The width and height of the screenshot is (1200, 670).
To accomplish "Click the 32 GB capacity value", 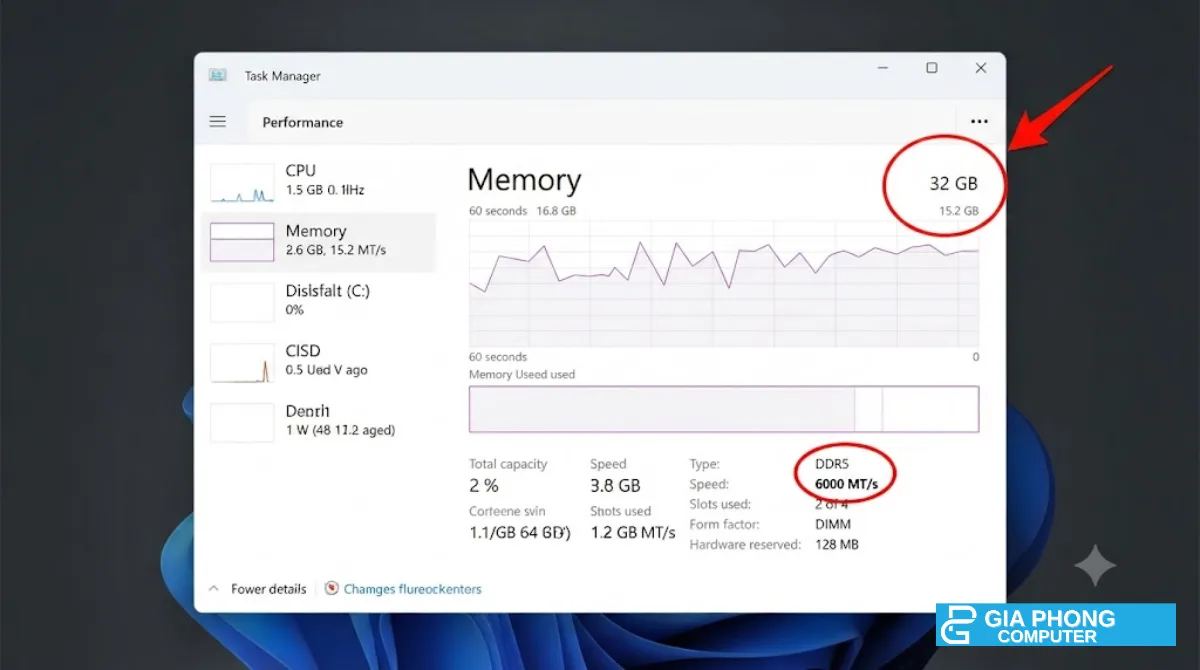I will (953, 183).
